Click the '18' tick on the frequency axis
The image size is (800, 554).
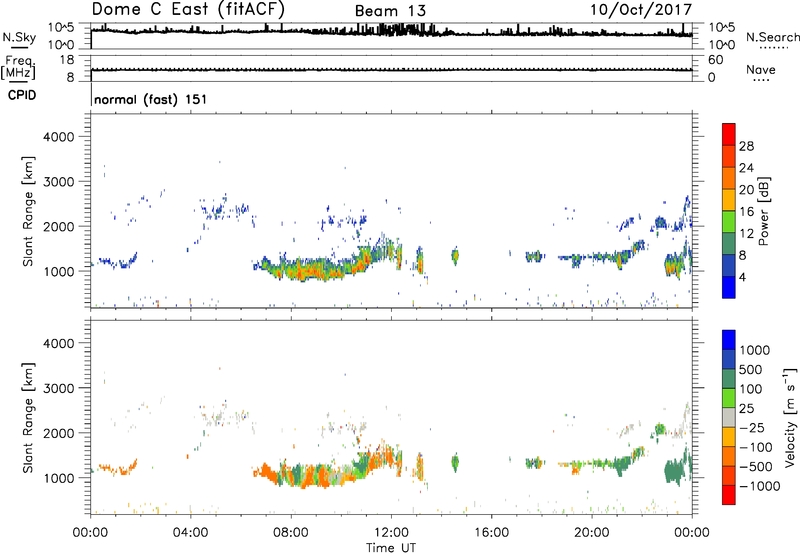click(67, 60)
